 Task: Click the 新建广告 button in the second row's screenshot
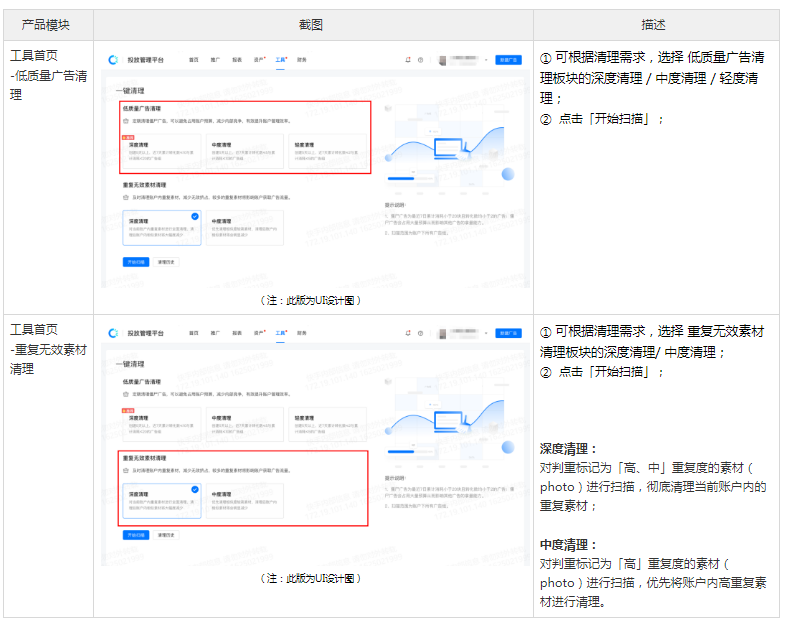[x=509, y=332]
